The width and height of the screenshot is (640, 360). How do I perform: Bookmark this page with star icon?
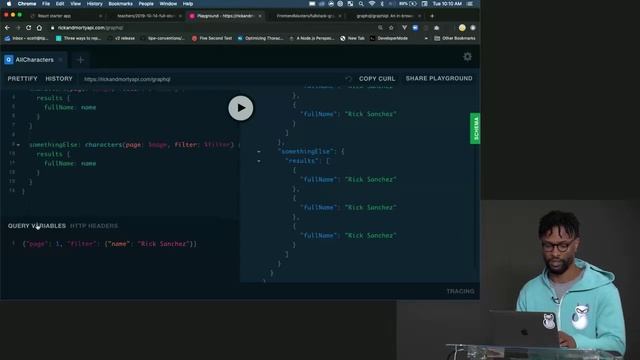click(x=391, y=28)
